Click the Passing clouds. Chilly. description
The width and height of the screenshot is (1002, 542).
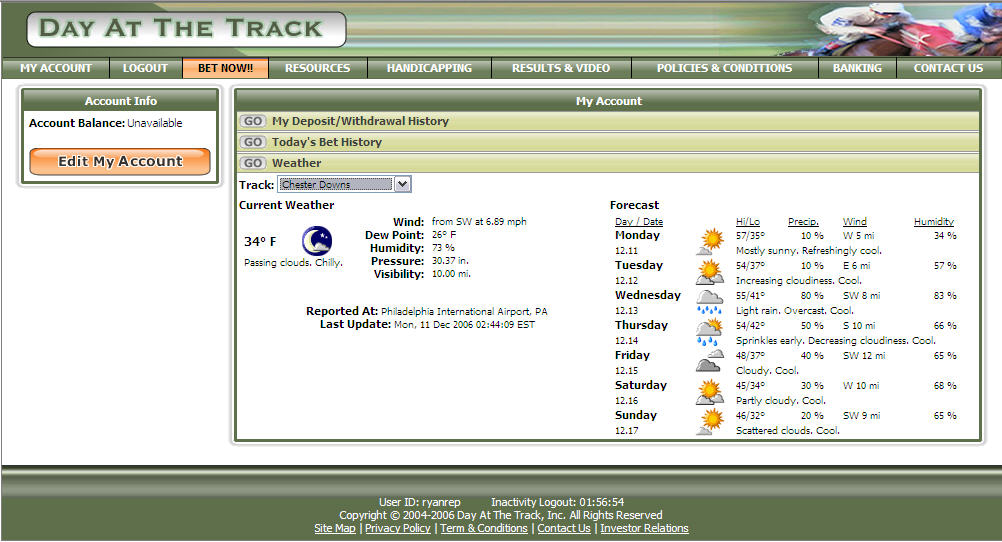point(293,263)
